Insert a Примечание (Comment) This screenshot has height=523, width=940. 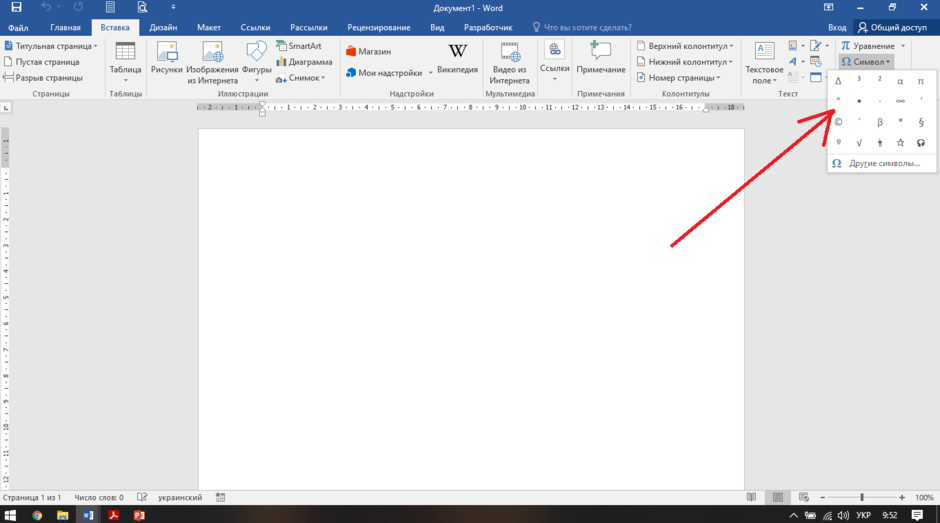(x=601, y=59)
